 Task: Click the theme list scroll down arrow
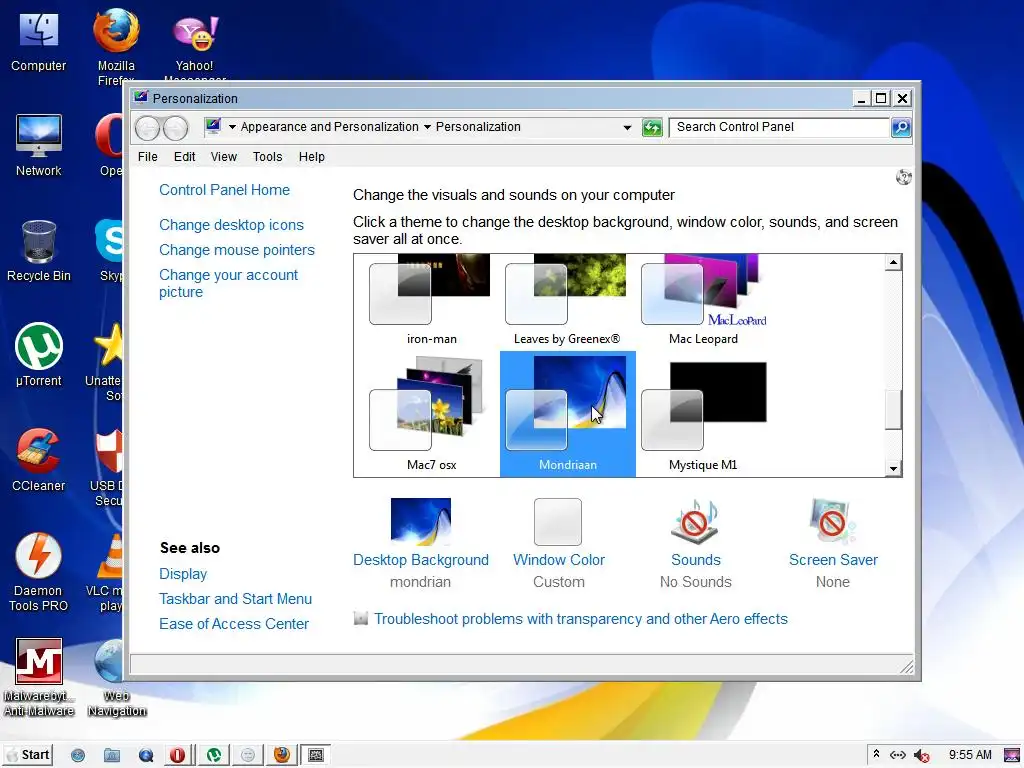pyautogui.click(x=893, y=468)
